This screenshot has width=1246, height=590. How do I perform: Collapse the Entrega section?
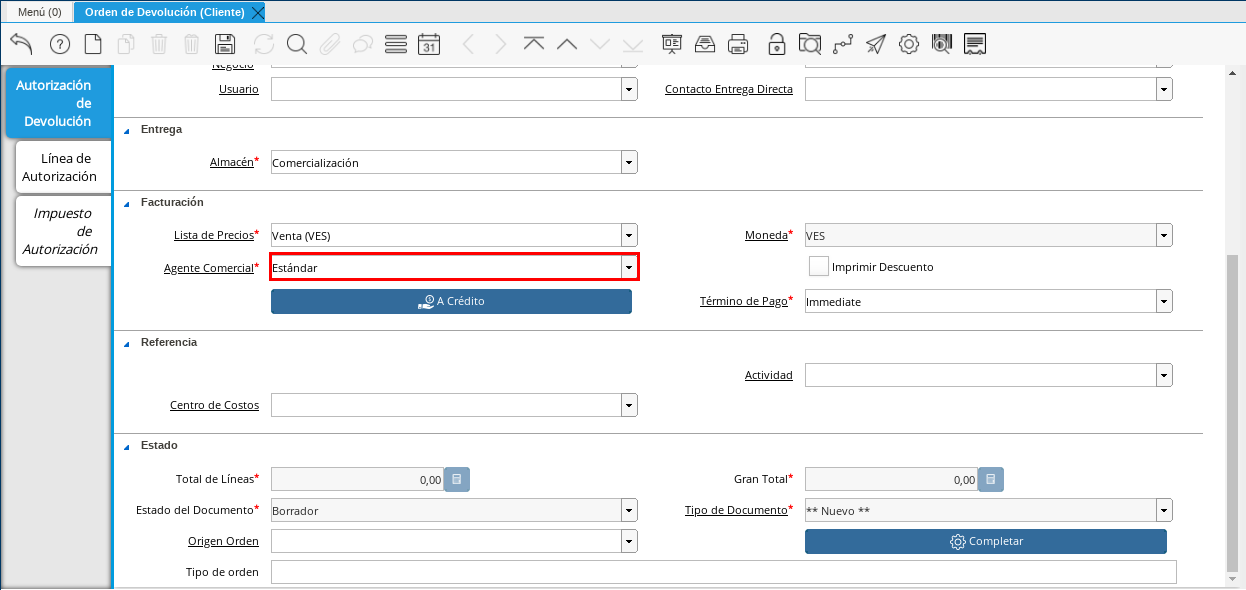coord(127,130)
